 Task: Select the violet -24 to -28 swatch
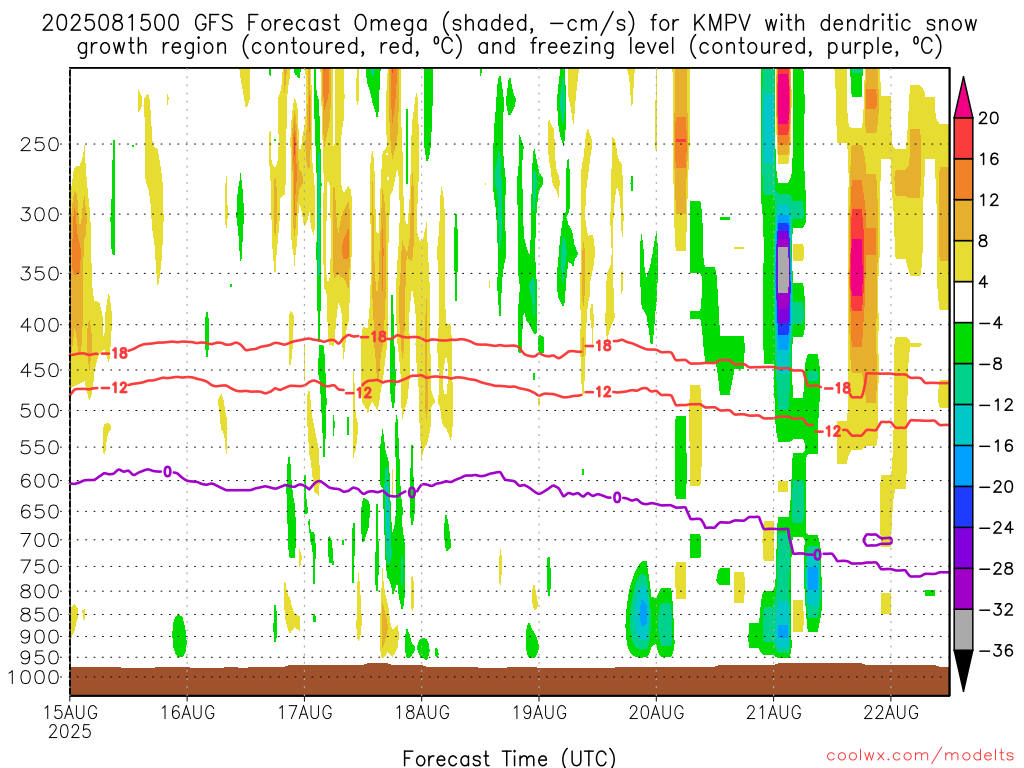963,548
